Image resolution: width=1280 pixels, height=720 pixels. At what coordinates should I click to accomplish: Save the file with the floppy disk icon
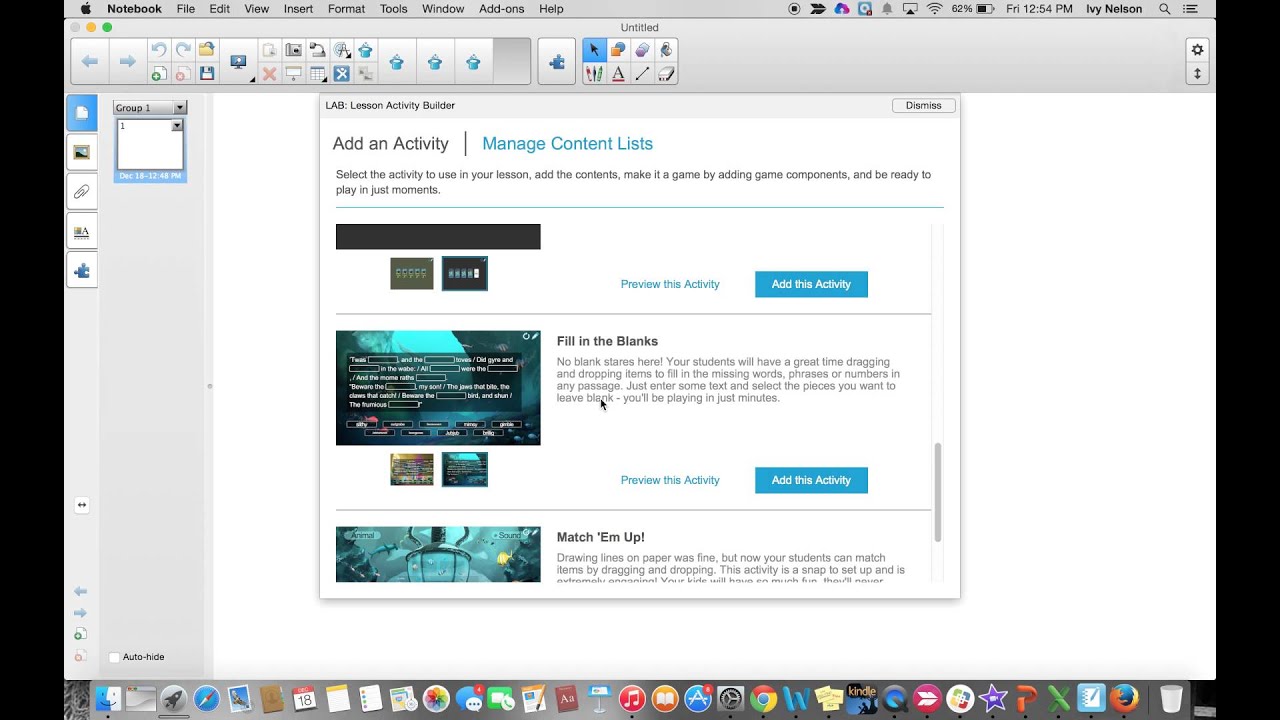coord(207,74)
